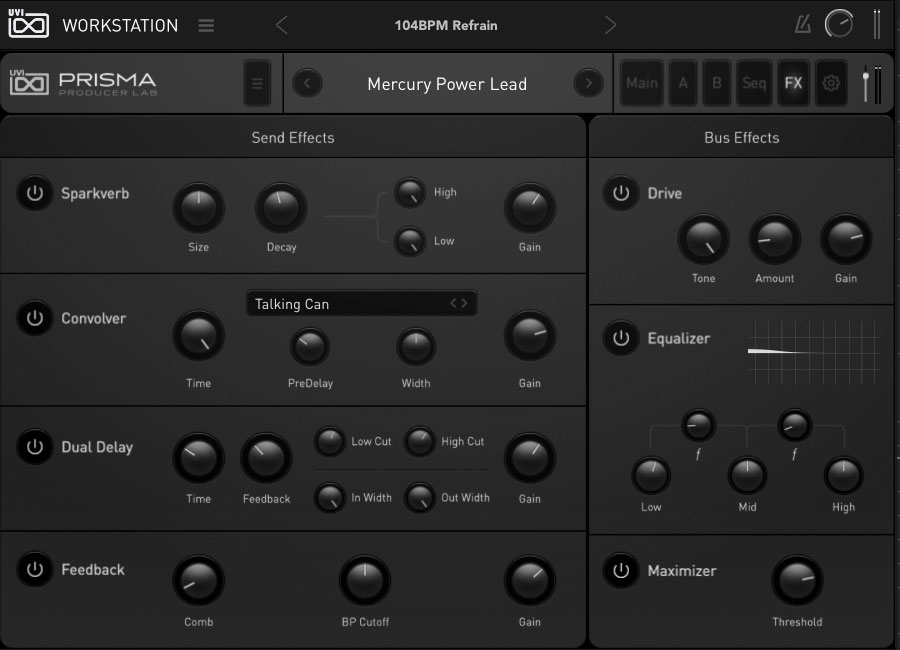Toggle Convolver power button
Screen dimensions: 900x650
[x=35, y=318]
